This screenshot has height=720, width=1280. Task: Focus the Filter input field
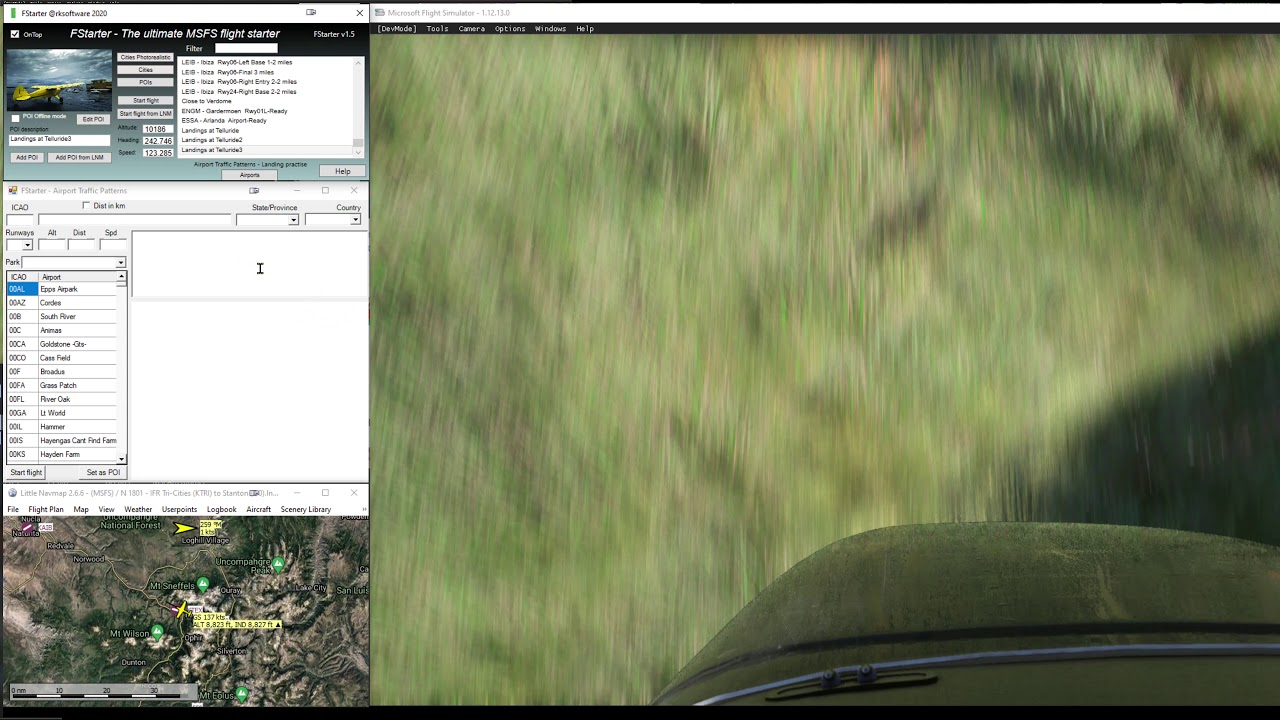246,48
